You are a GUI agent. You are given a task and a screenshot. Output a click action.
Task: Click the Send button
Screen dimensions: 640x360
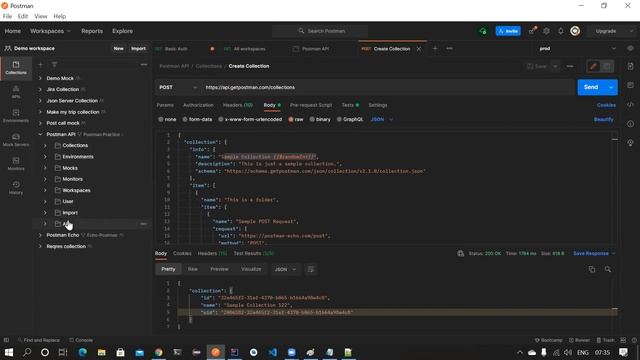point(591,87)
